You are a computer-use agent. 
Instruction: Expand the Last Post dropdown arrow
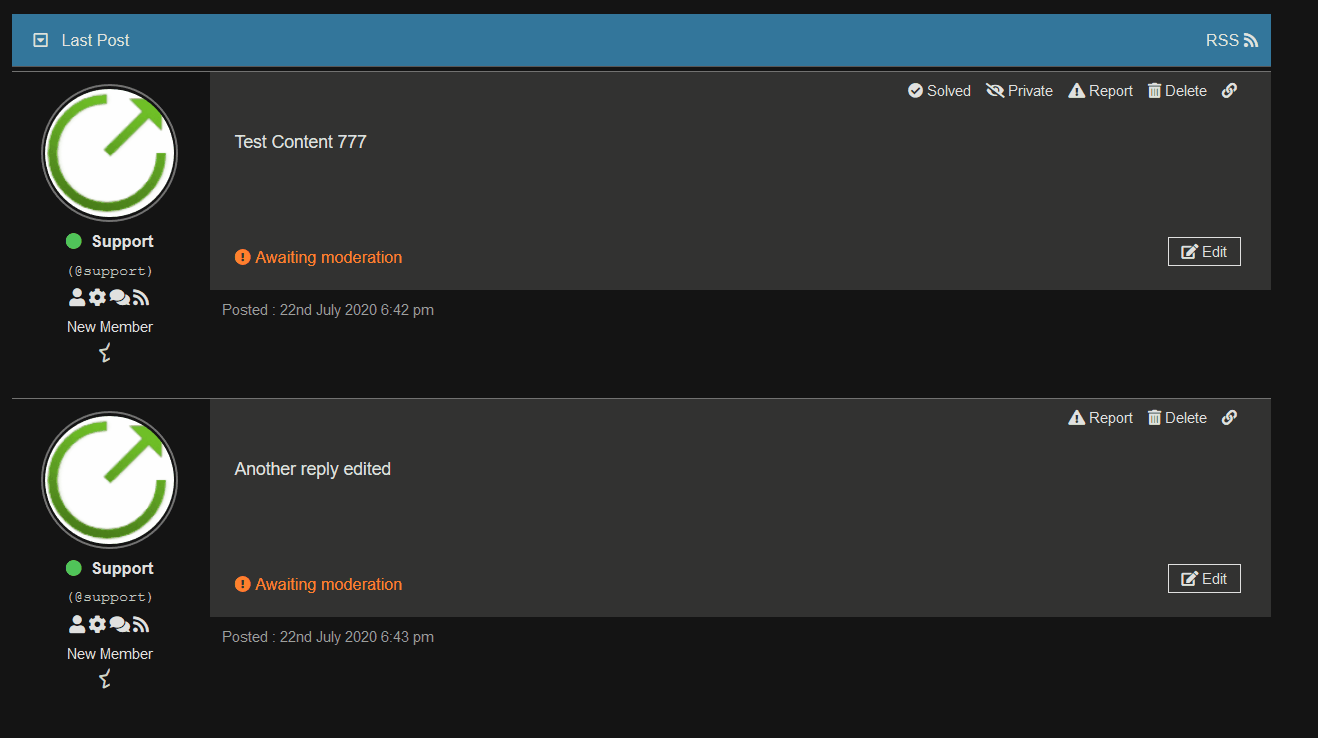tap(40, 40)
